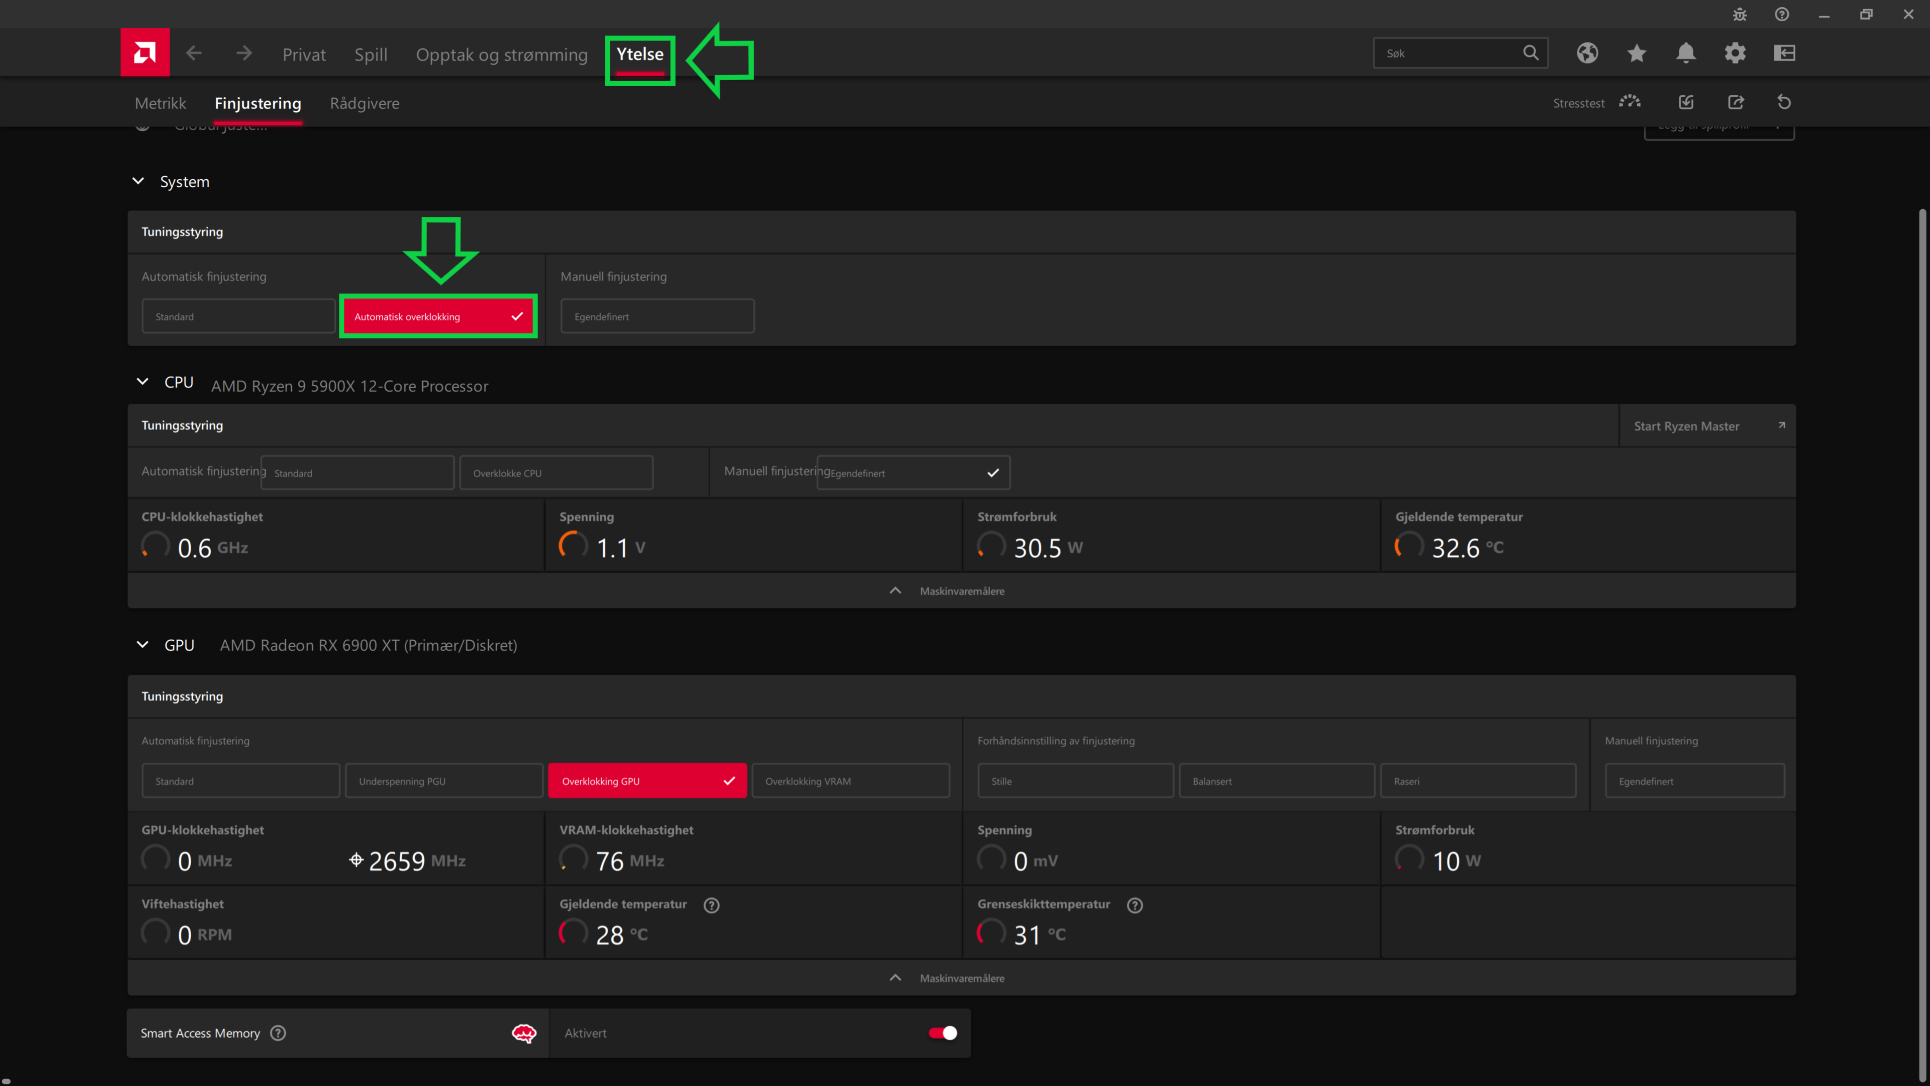Toggle the sidebar panel icon

(x=1784, y=53)
